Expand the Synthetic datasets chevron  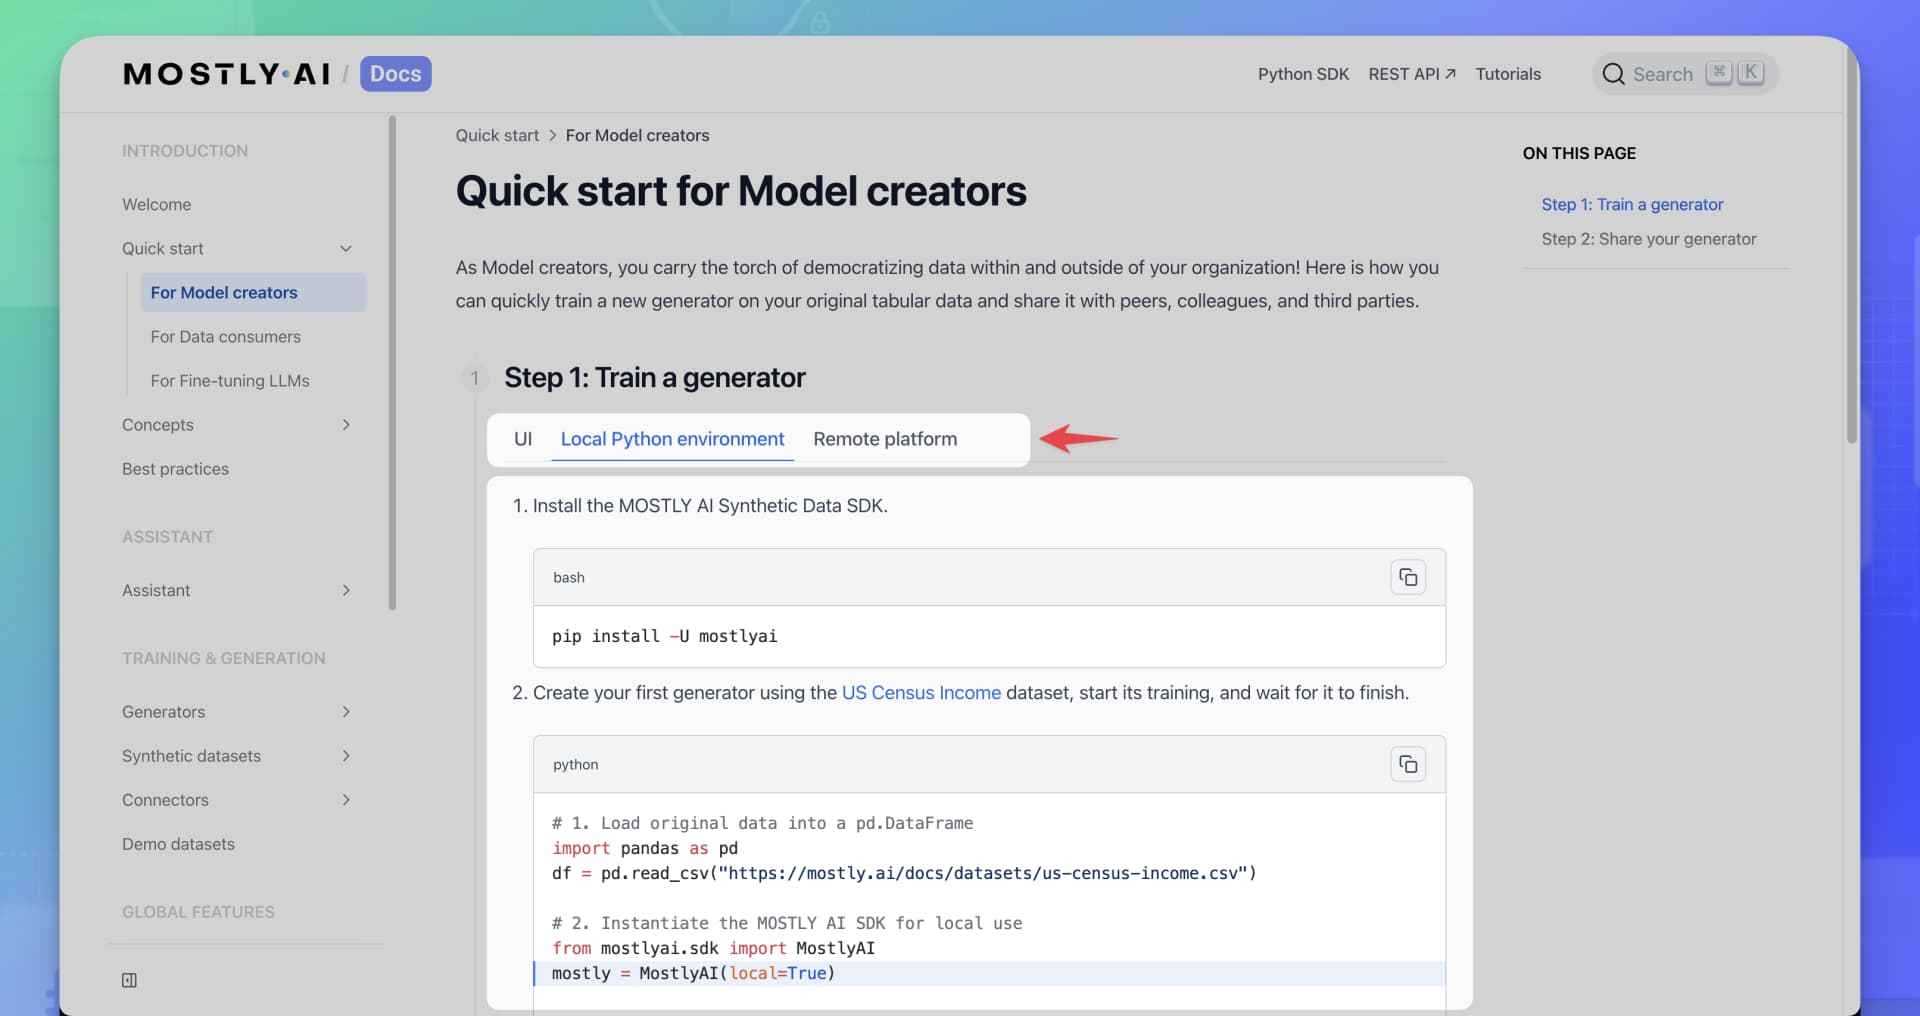tap(346, 756)
